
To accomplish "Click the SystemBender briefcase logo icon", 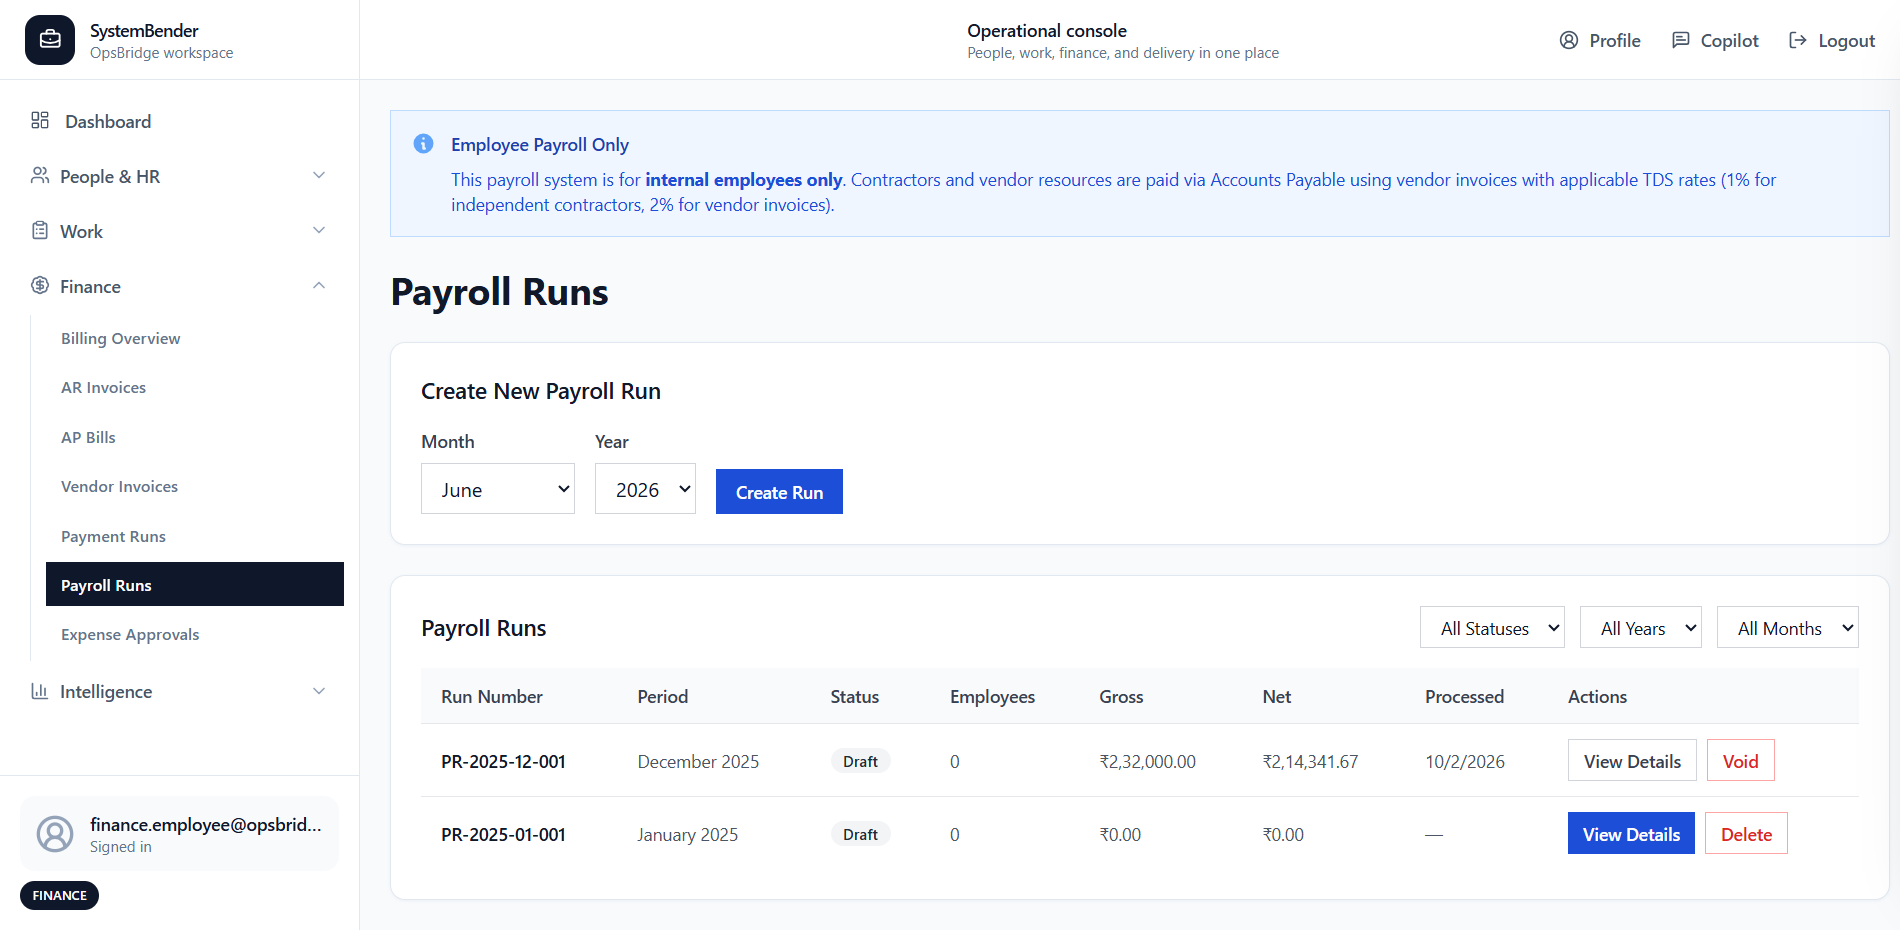I will (x=50, y=40).
